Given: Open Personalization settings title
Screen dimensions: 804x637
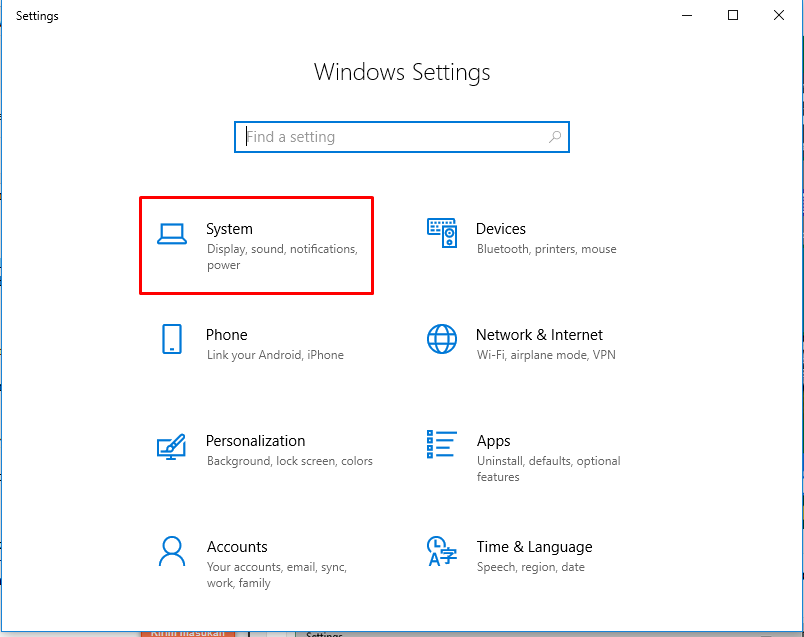Looking at the screenshot, I should pos(255,441).
